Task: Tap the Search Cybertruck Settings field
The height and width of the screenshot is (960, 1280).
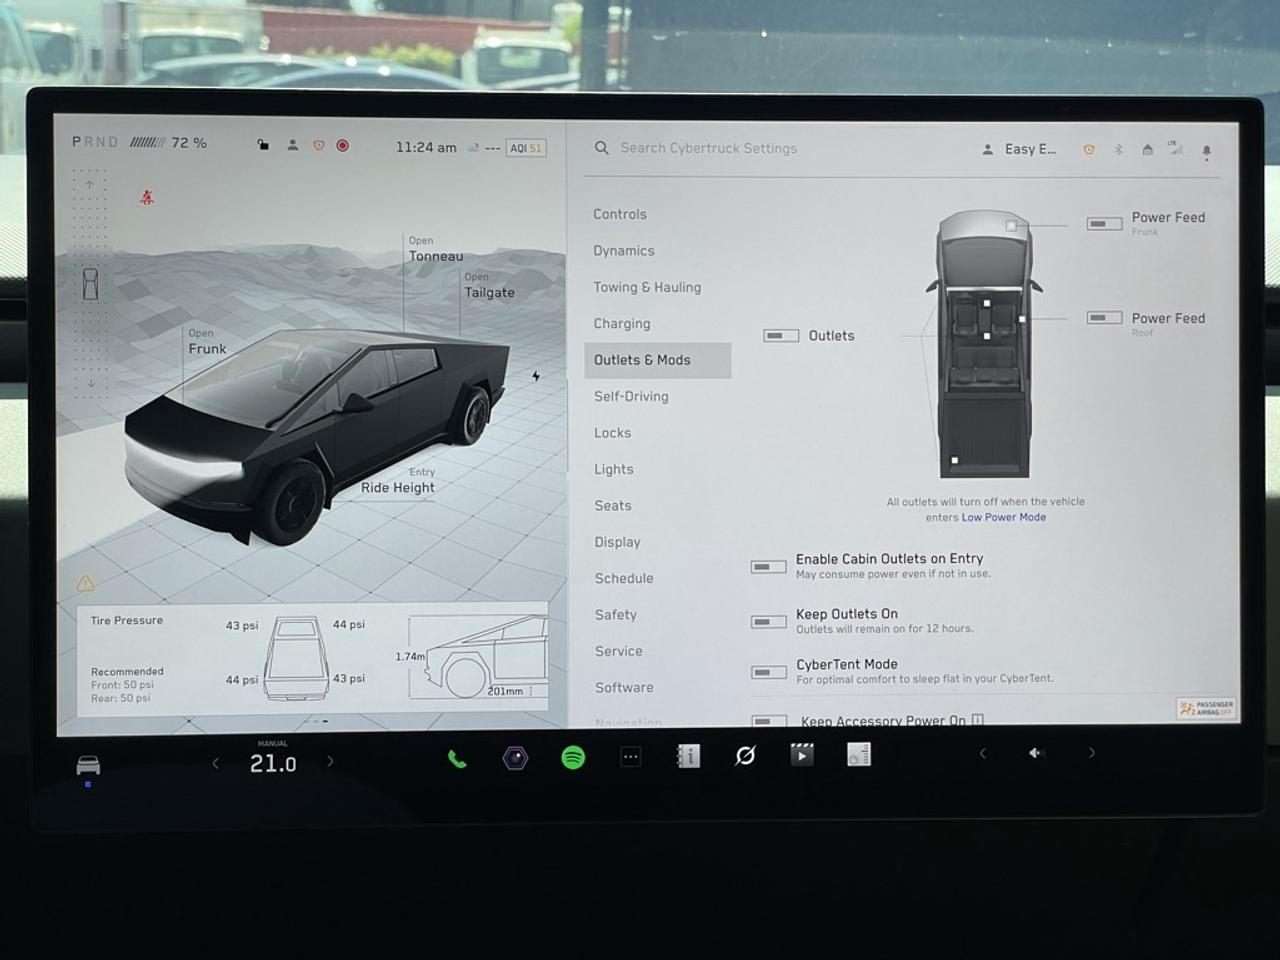Action: click(708, 148)
